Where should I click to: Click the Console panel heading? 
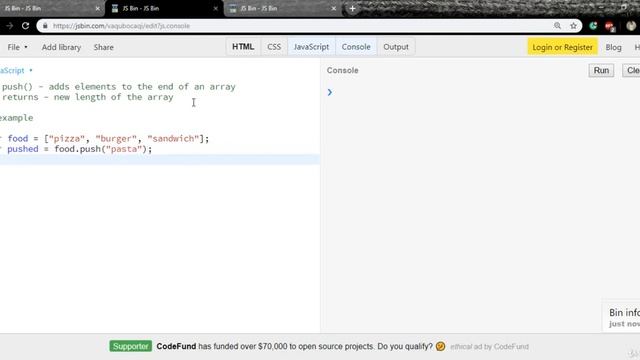(x=342, y=70)
